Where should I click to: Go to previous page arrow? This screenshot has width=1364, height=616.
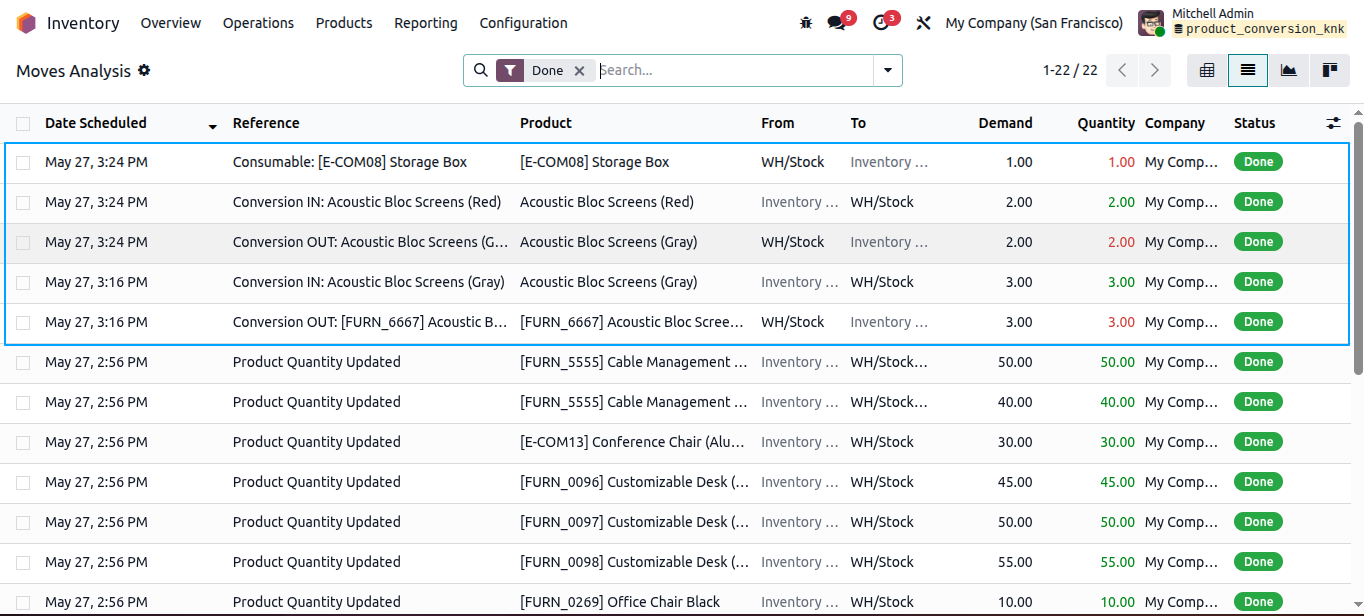tap(1122, 70)
